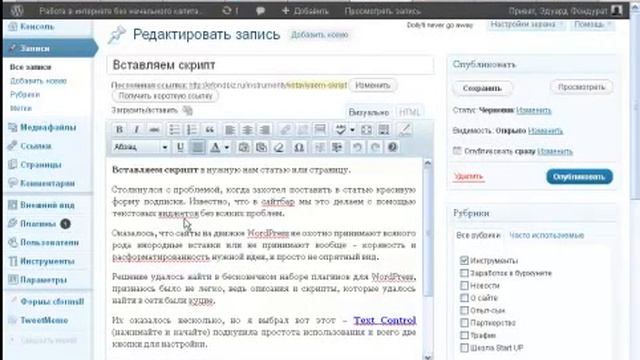Expand the Настройки экрана panel
This screenshot has width=640, height=360.
(x=526, y=25)
